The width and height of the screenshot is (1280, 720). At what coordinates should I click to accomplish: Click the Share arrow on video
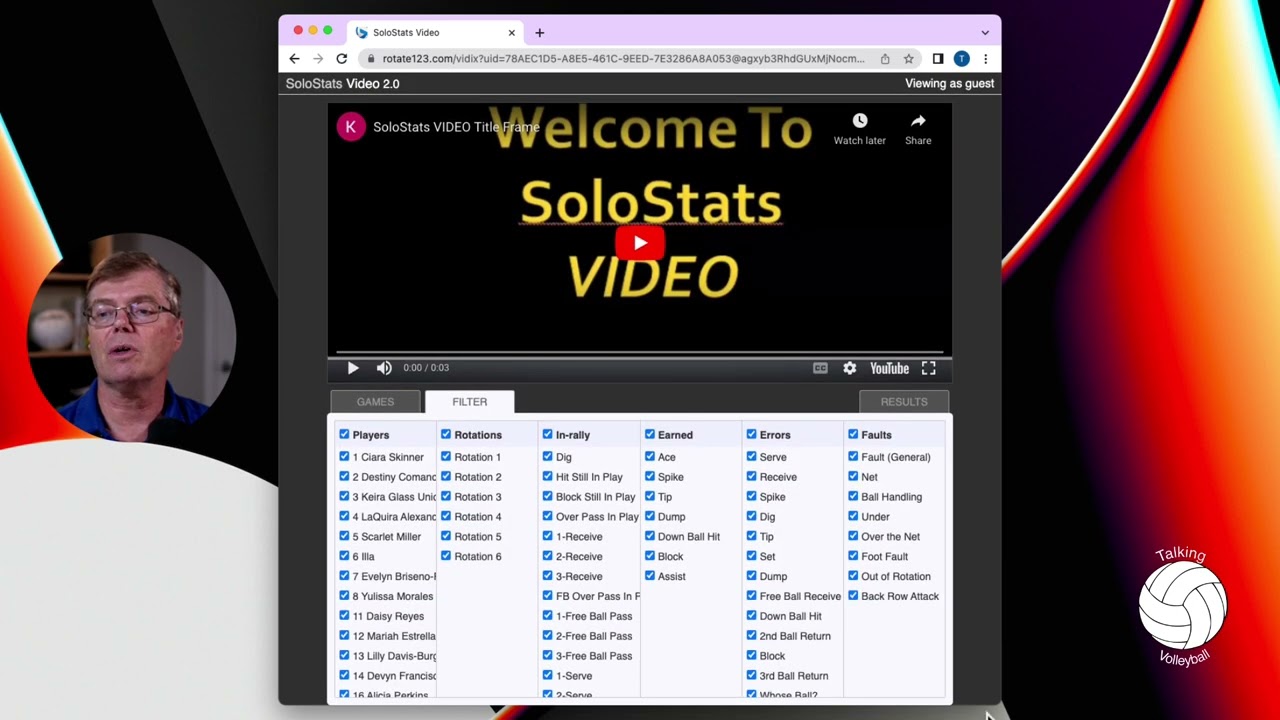pos(918,121)
